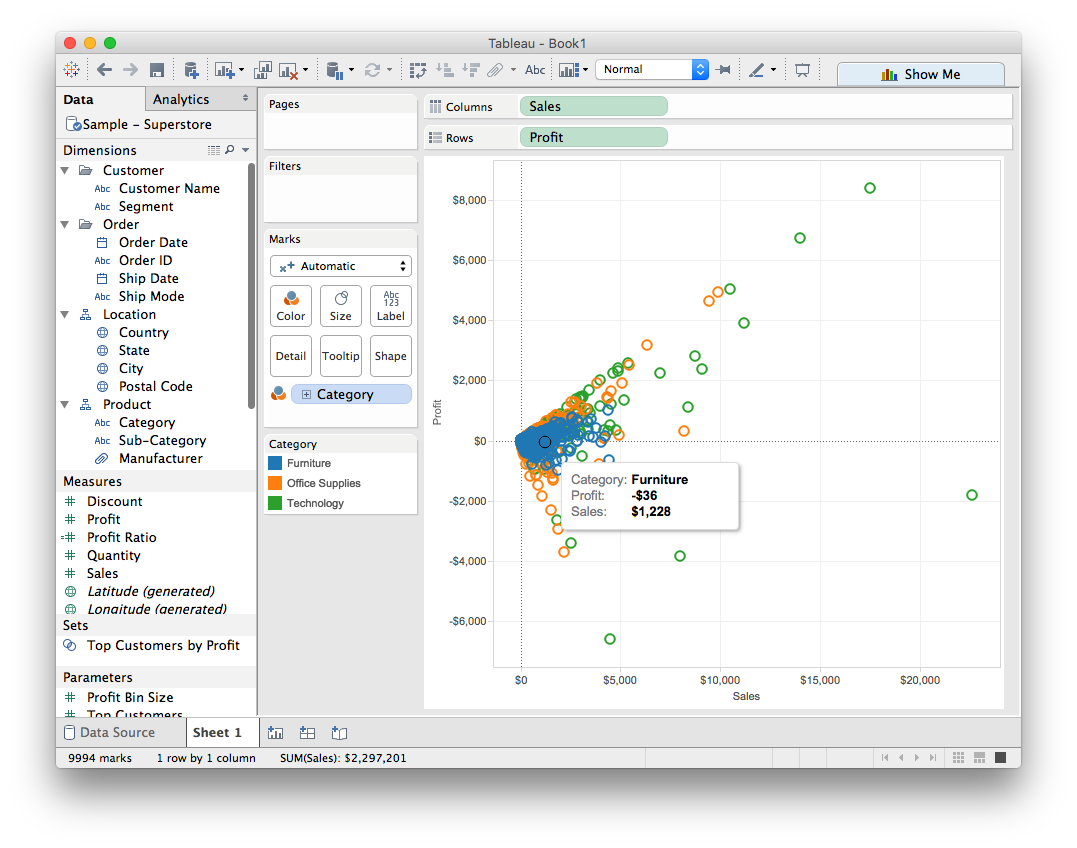Click the new worksheet icon in toolbar
Image resolution: width=1077 pixels, height=848 pixels.
(225, 70)
